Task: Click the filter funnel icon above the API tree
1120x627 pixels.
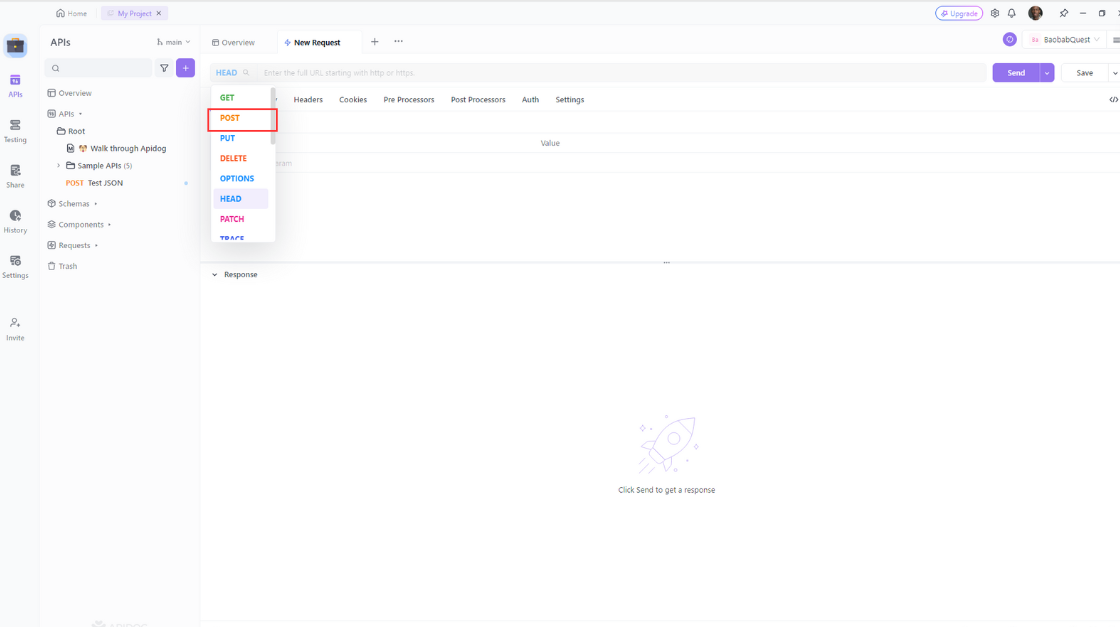Action: [x=164, y=67]
